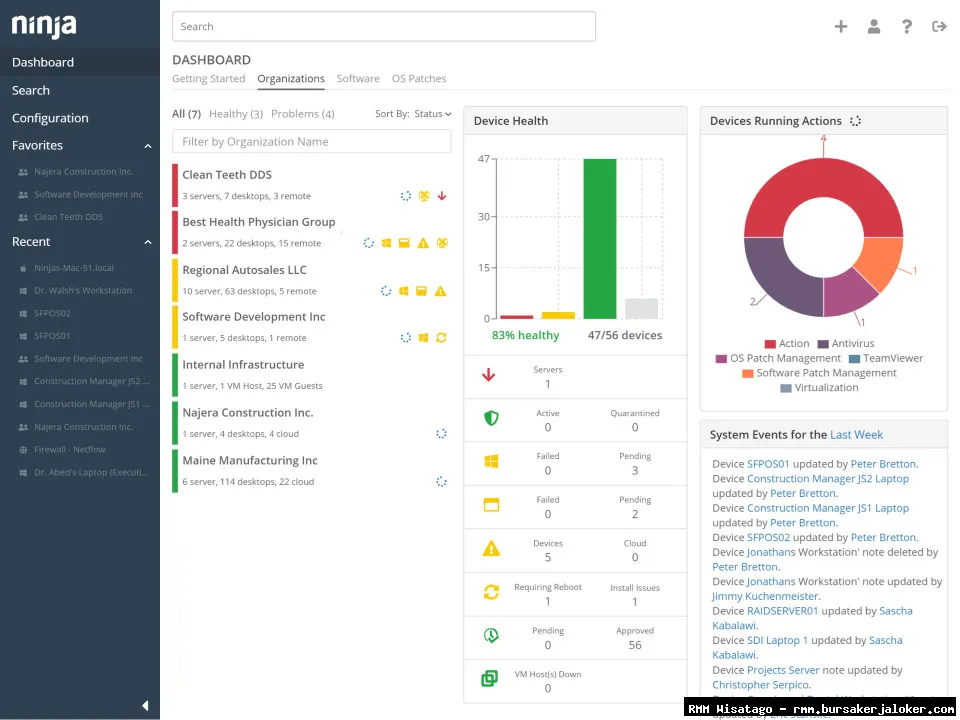Click the Filter by Organization Name field
Image resolution: width=960 pixels, height=720 pixels.
312,141
